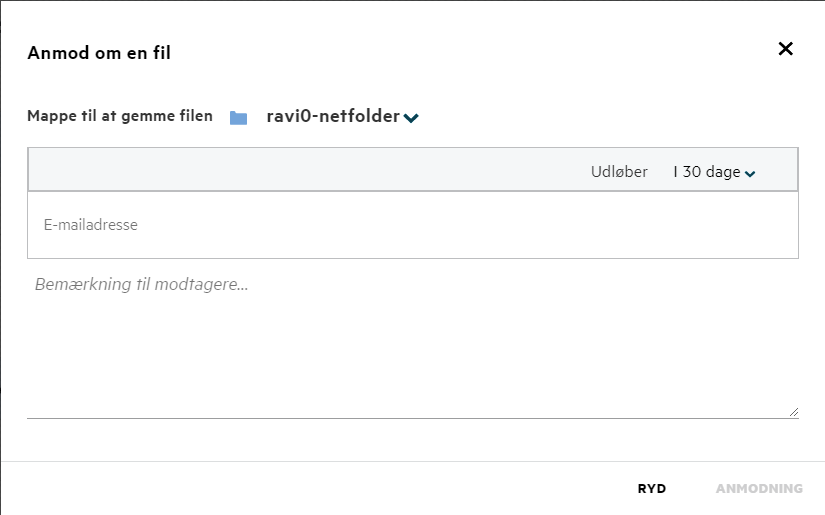Expand the chevron beside ravi0-netfolder
825x515 pixels.
coord(411,118)
